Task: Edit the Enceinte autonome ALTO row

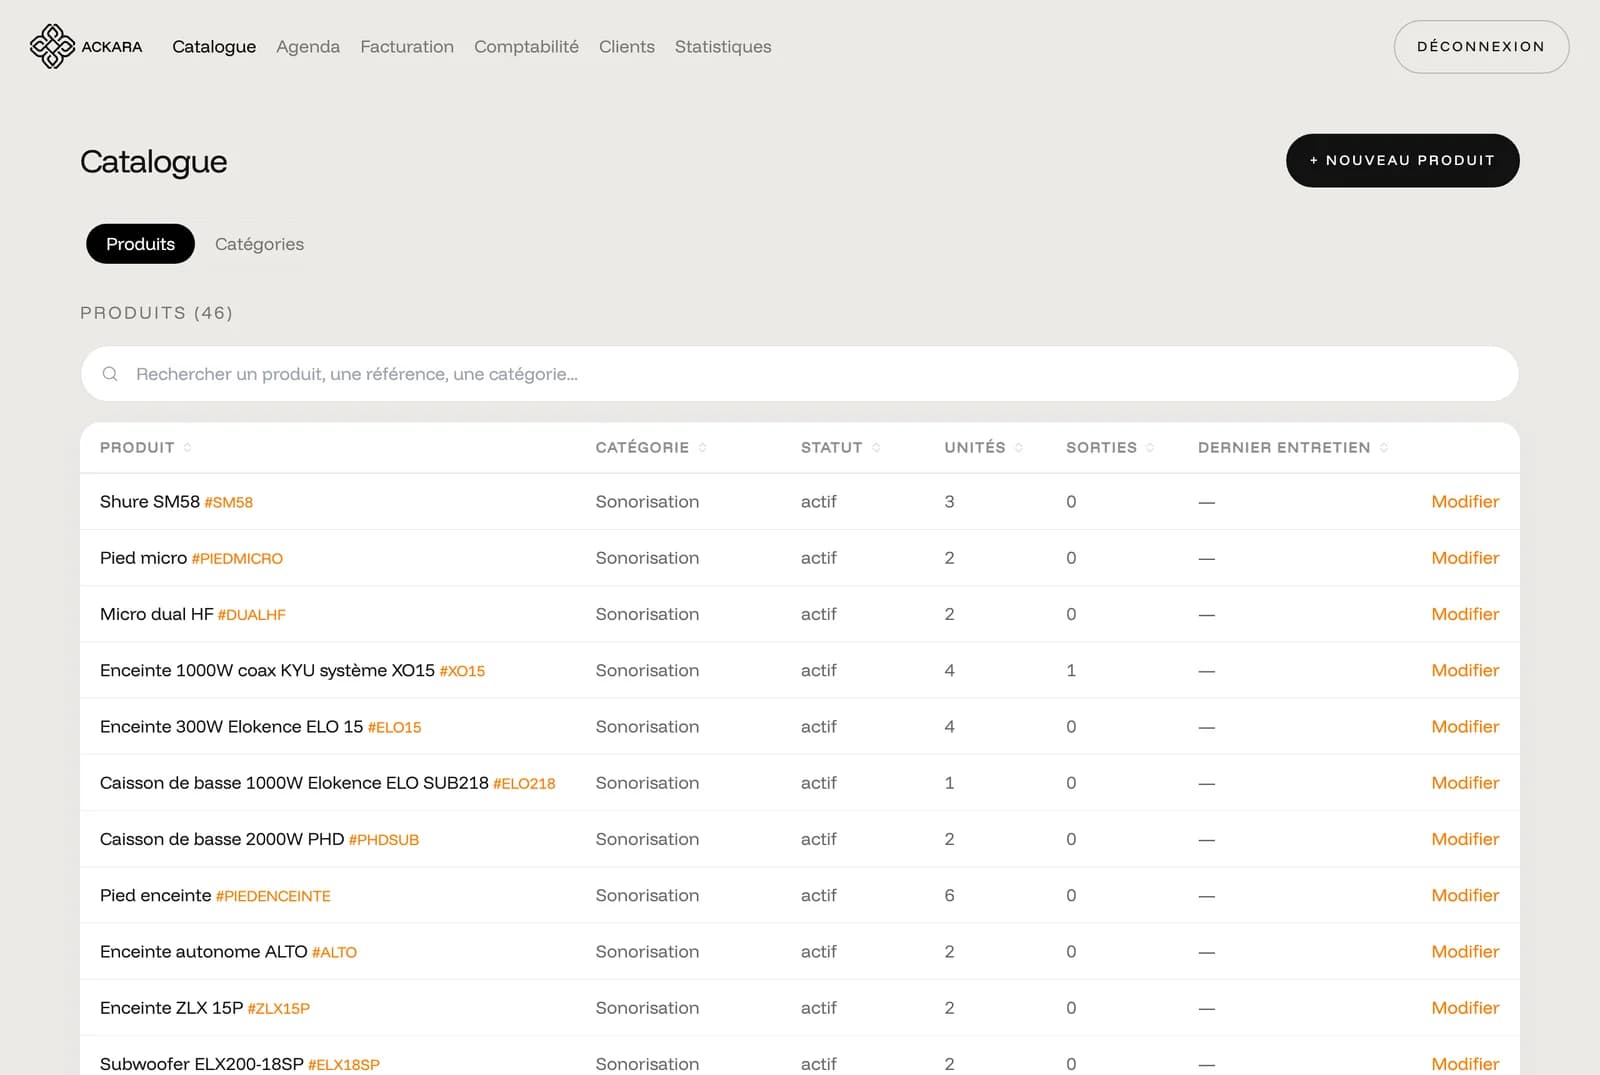Action: [x=1465, y=952]
